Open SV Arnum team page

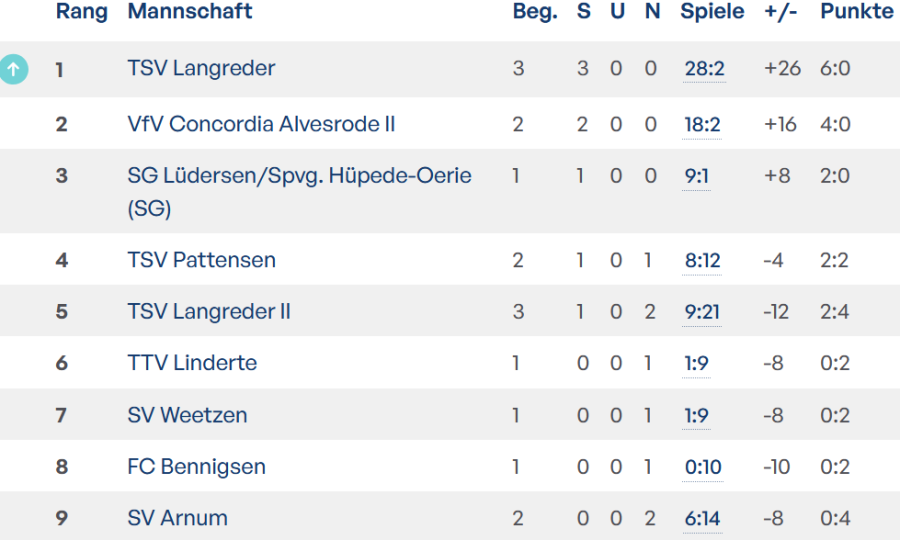click(177, 519)
